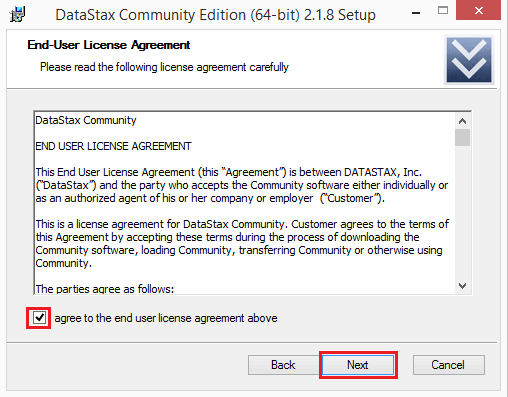The height and width of the screenshot is (397, 508).
Task: Click the scrollbar up arrow in license text
Action: point(462,121)
